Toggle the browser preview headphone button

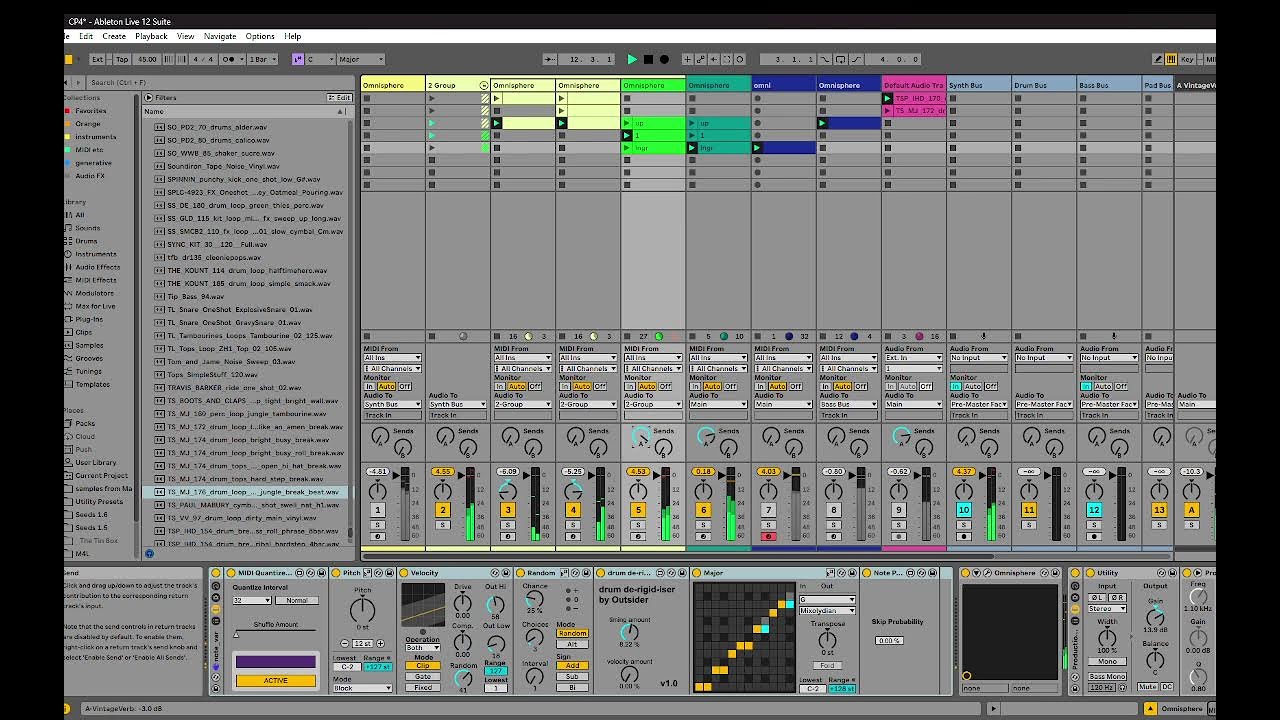click(149, 553)
